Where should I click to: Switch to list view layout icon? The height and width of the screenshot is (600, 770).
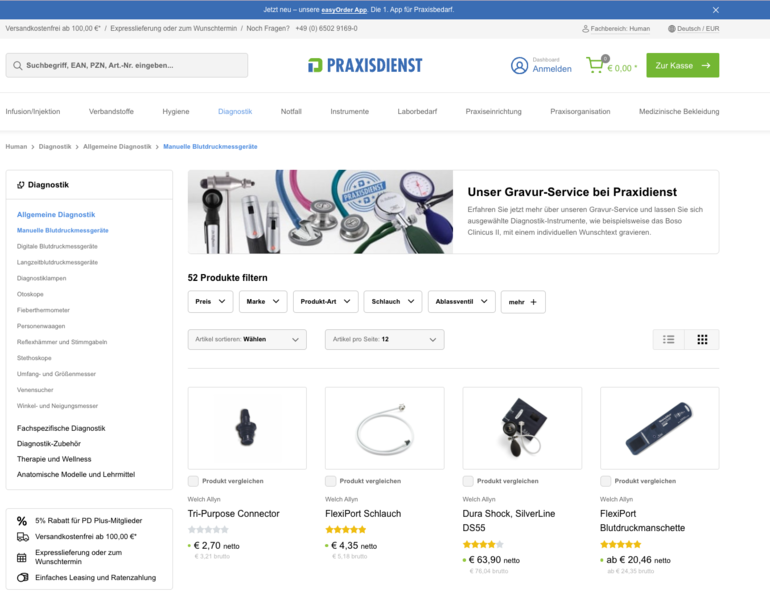click(x=668, y=339)
